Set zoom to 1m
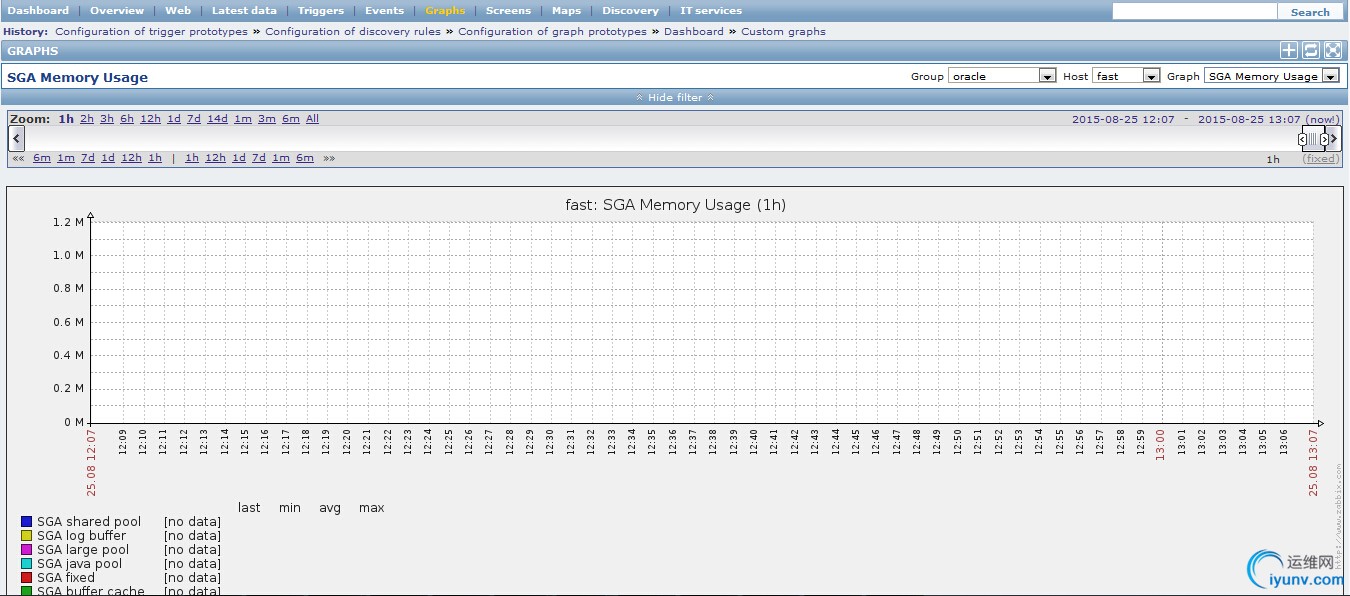The height and width of the screenshot is (596, 1350). [243, 119]
